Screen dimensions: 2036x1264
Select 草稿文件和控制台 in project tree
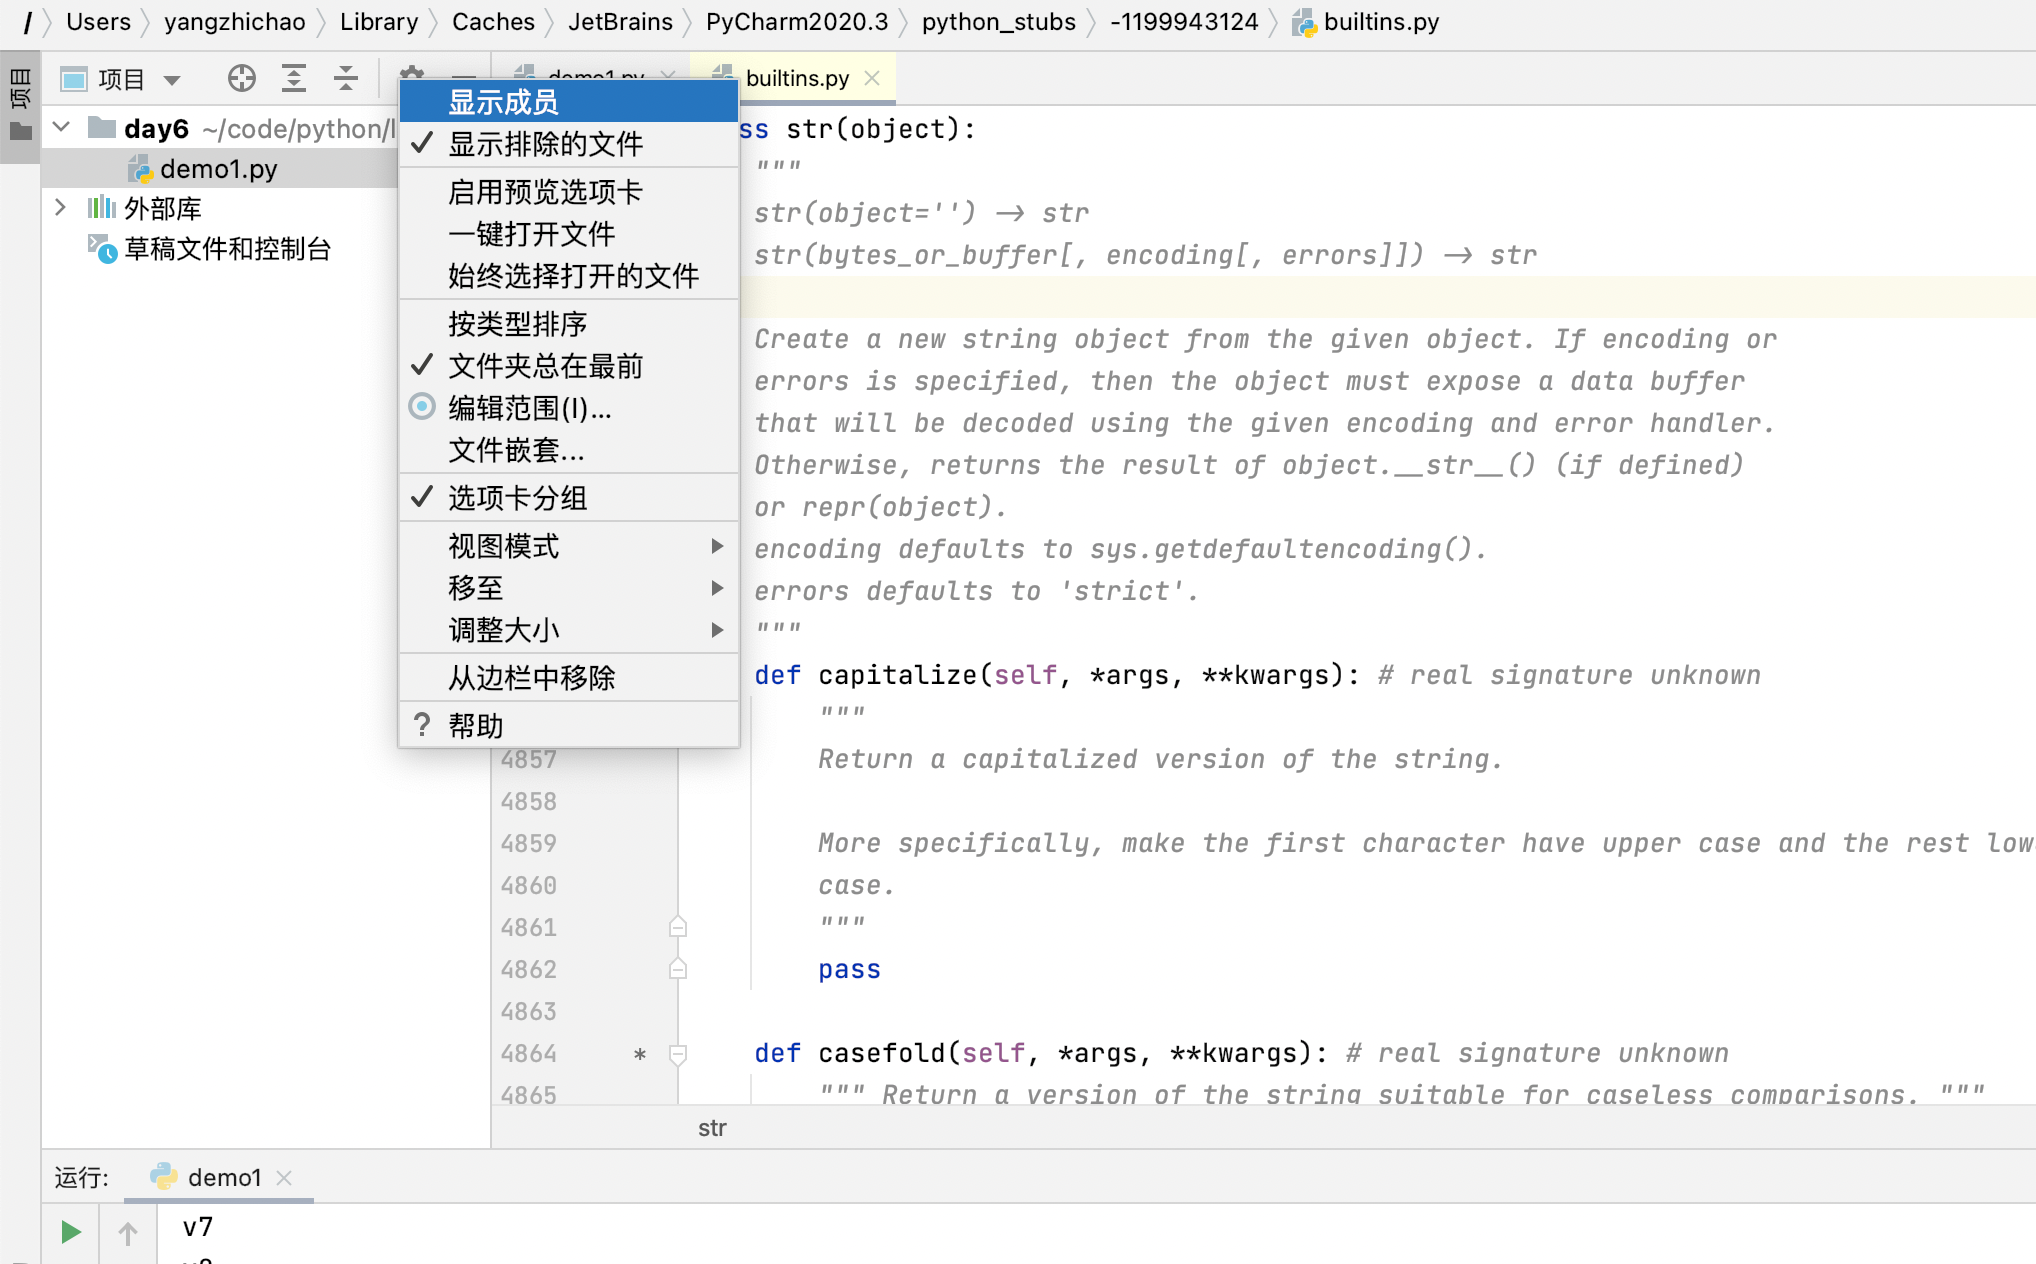tap(227, 249)
